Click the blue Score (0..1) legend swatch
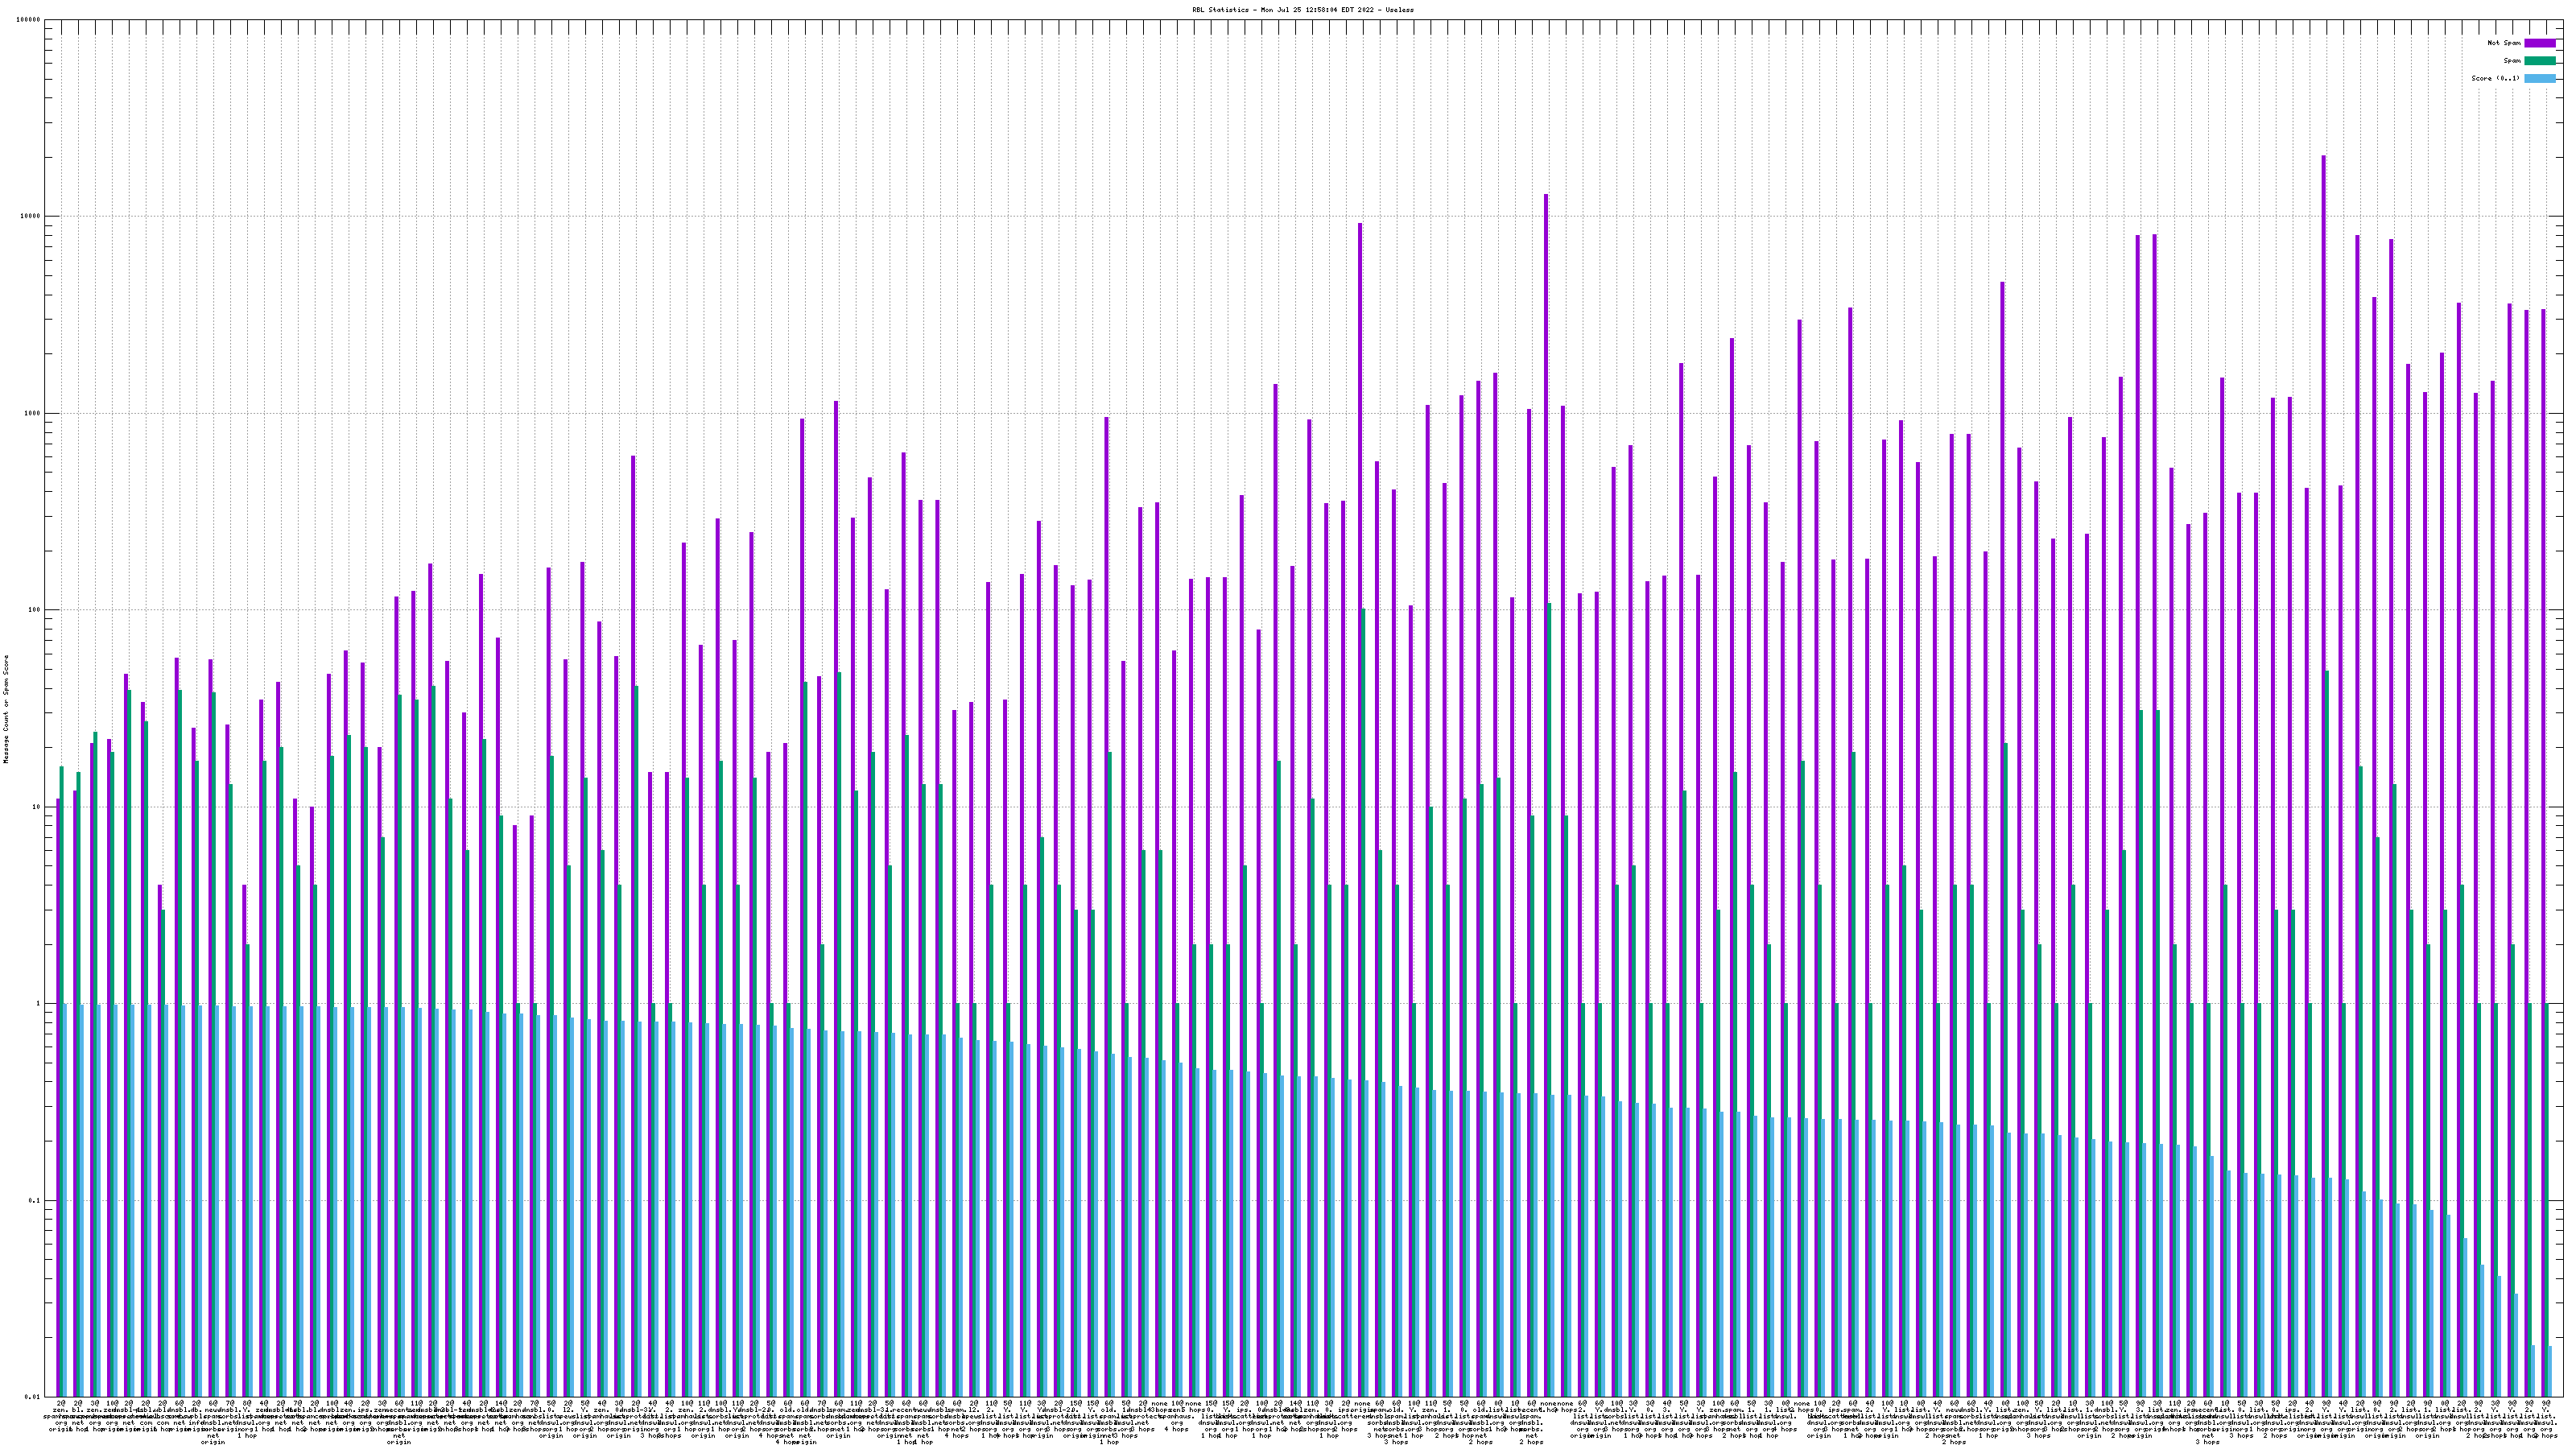2576x1449 pixels. [x=2539, y=78]
